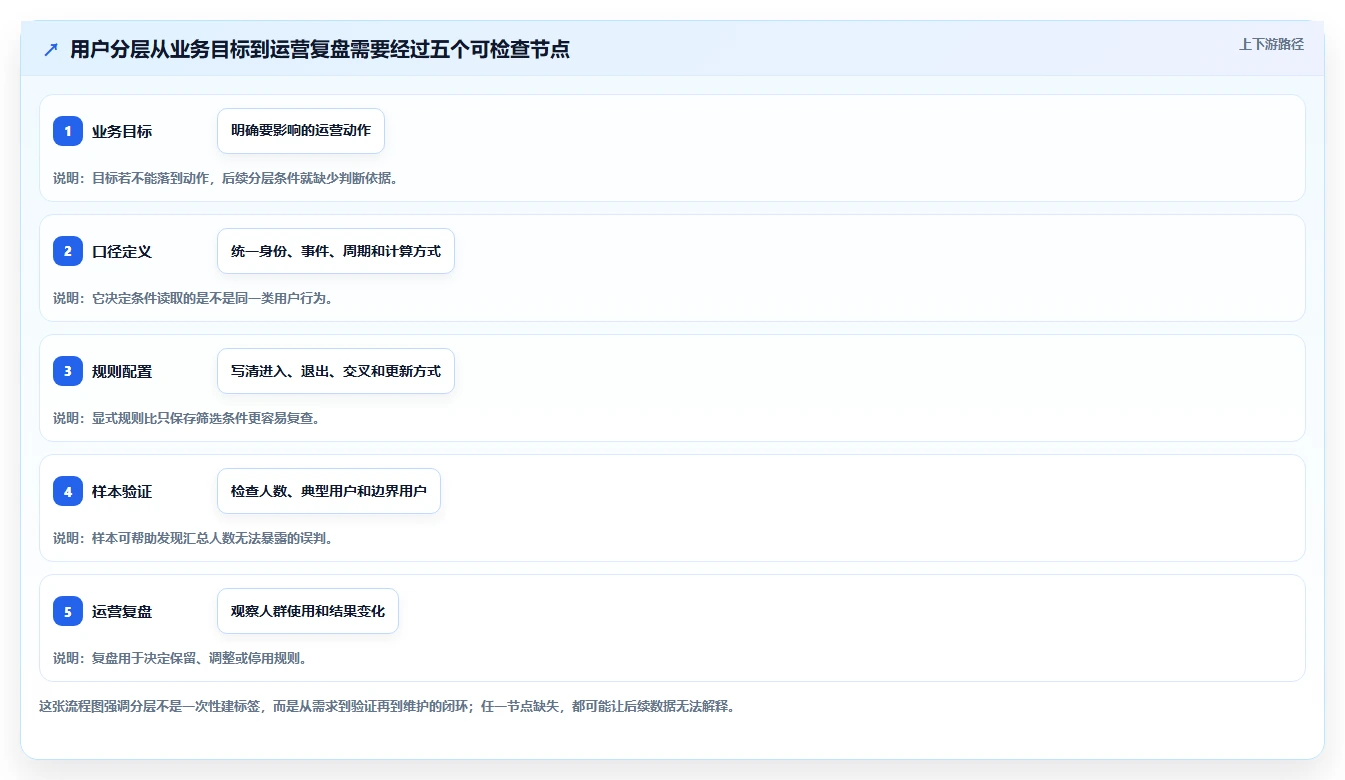Click the step 2 number badge
1345x780 pixels.
coord(68,251)
